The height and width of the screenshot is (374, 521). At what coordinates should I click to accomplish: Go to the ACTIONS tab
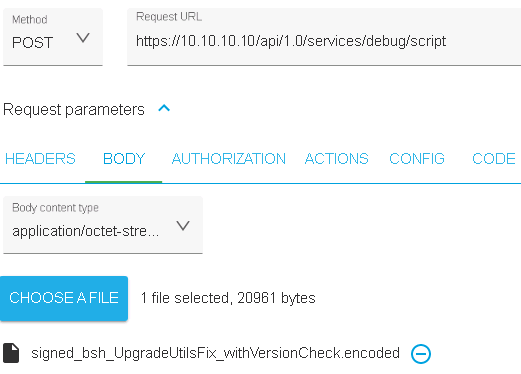[336, 159]
